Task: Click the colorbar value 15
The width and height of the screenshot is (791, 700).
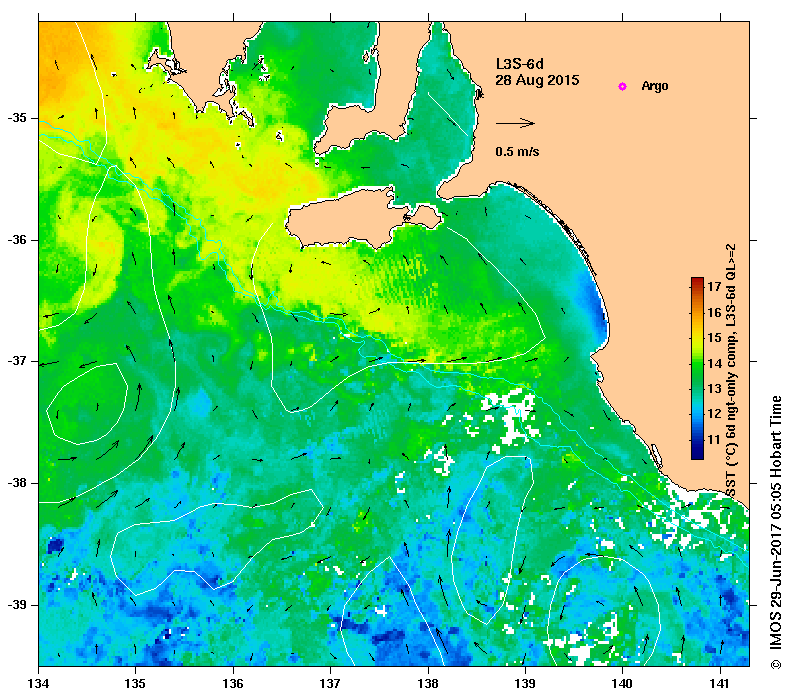Action: 714,337
